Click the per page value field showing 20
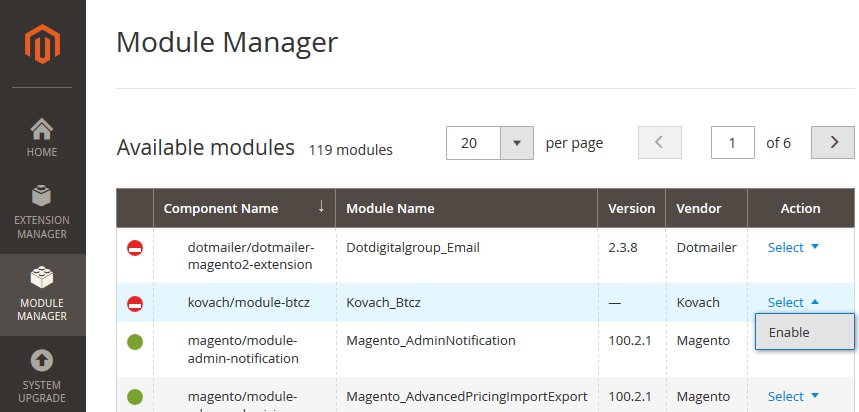 (x=473, y=143)
